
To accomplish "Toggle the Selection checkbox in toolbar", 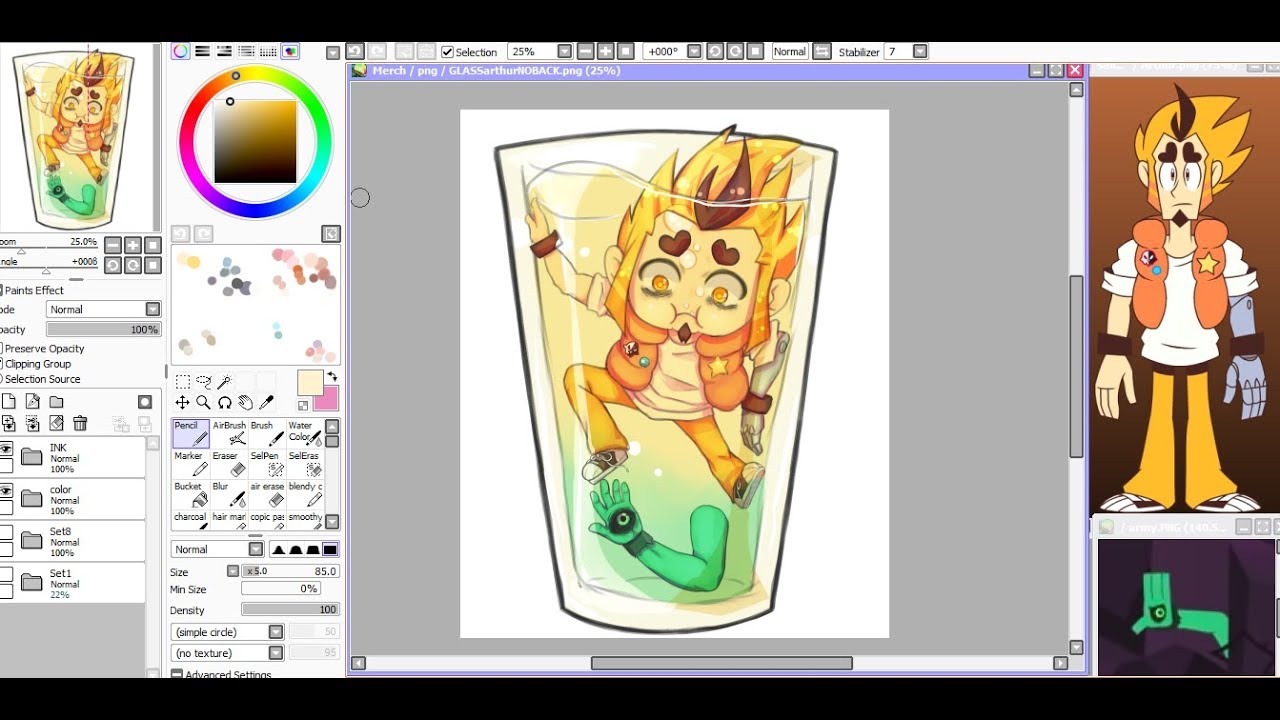I will click(x=447, y=52).
